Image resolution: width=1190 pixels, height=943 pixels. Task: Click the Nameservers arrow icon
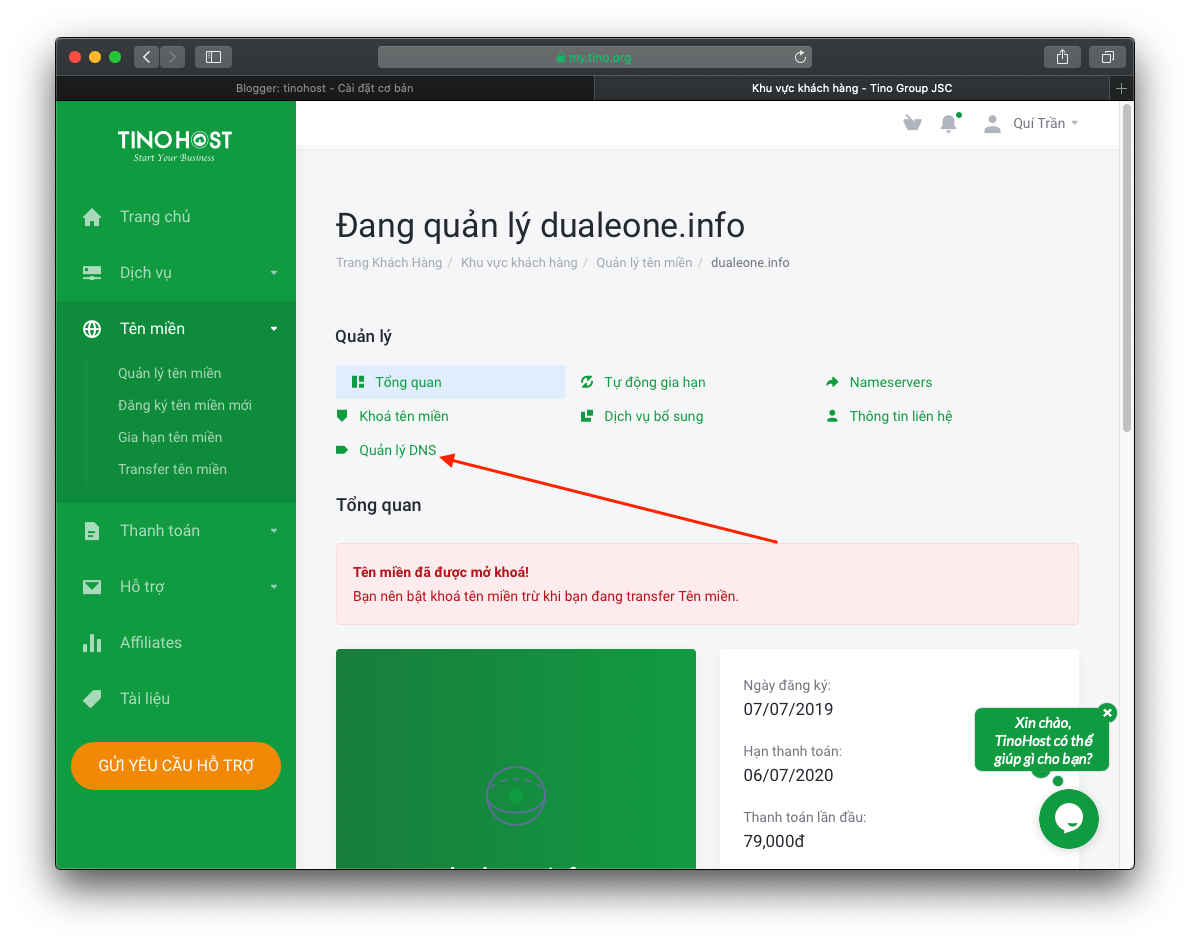tap(833, 382)
